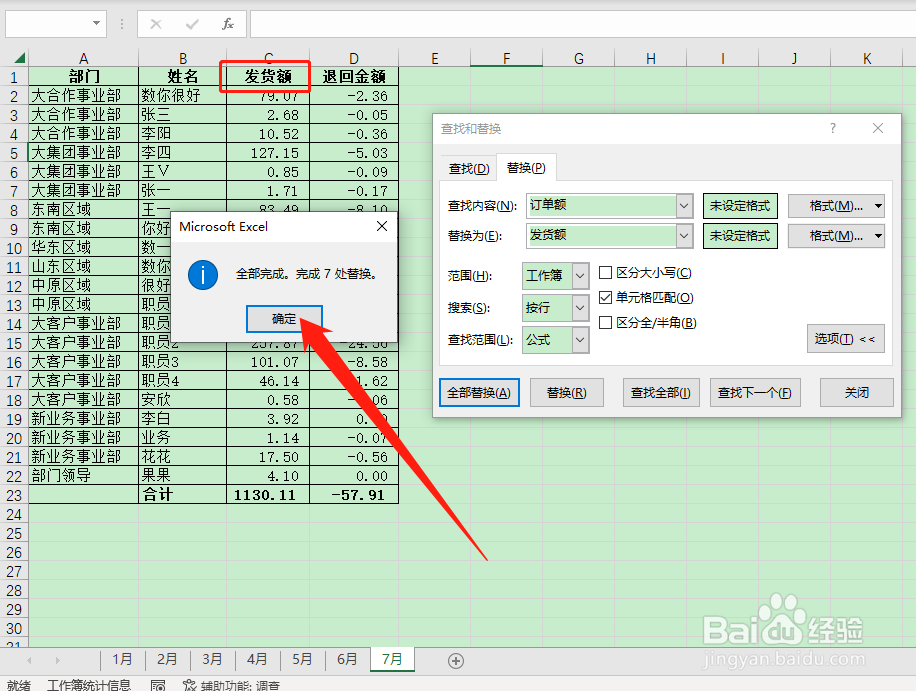This screenshot has height=691, width=916.
Task: Select the 退回金额 header cell
Action: (x=354, y=77)
